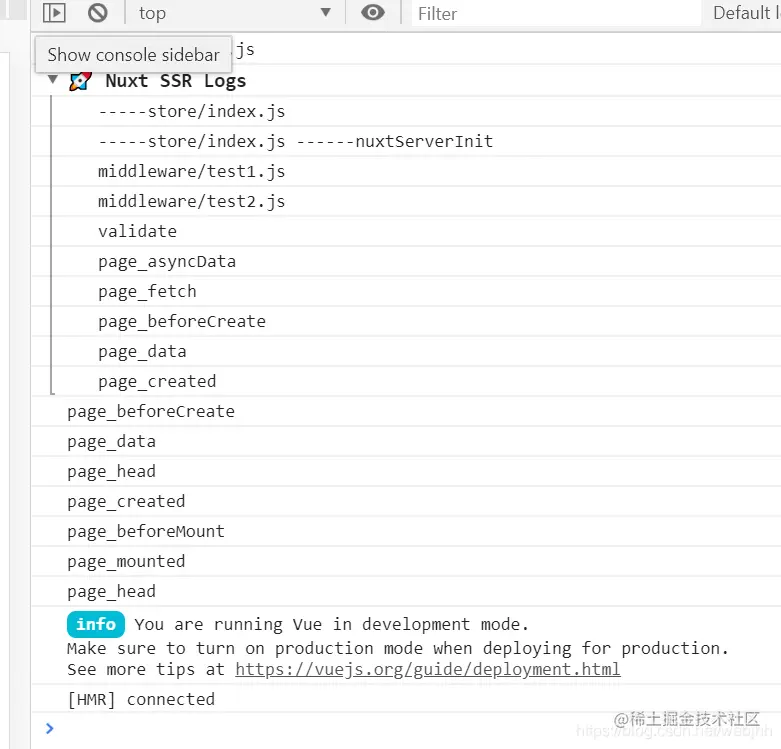Screen dimensions: 781x749
Task: Select the store/index.js nuxtServerInit log line
Action: click(295, 141)
